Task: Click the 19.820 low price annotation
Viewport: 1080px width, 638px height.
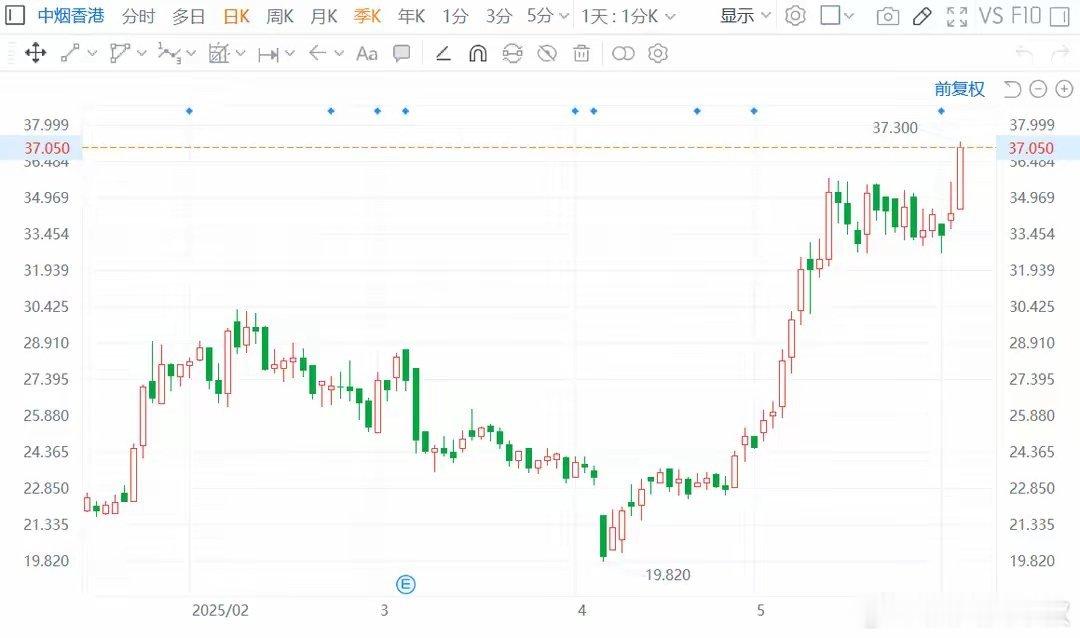Action: (667, 575)
